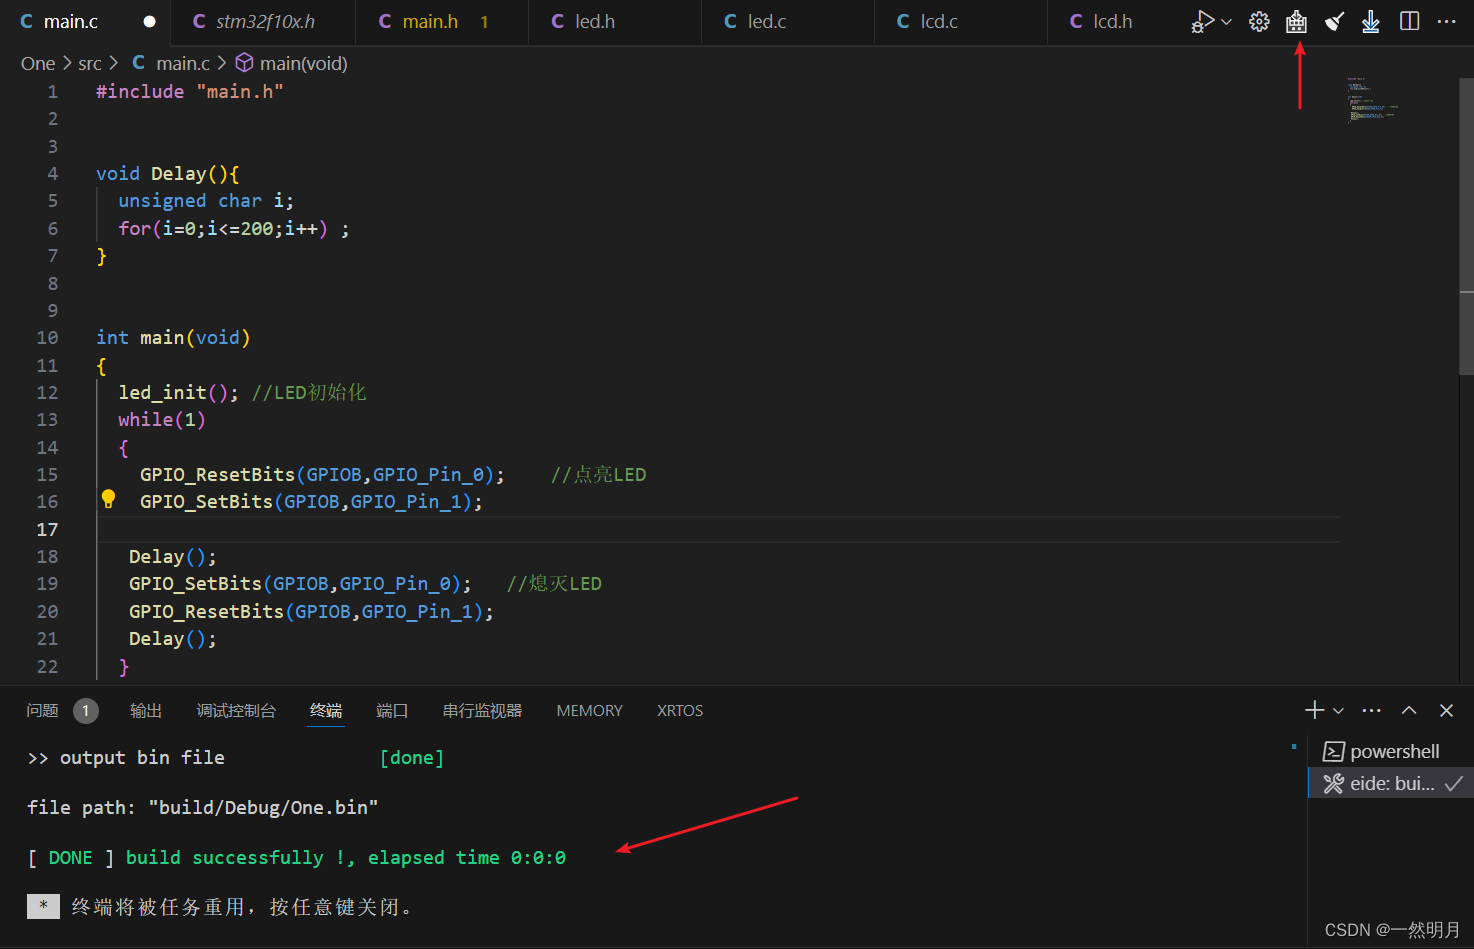Select the 终端 terminal tab
Image resolution: width=1474 pixels, height=949 pixels.
pyautogui.click(x=326, y=711)
